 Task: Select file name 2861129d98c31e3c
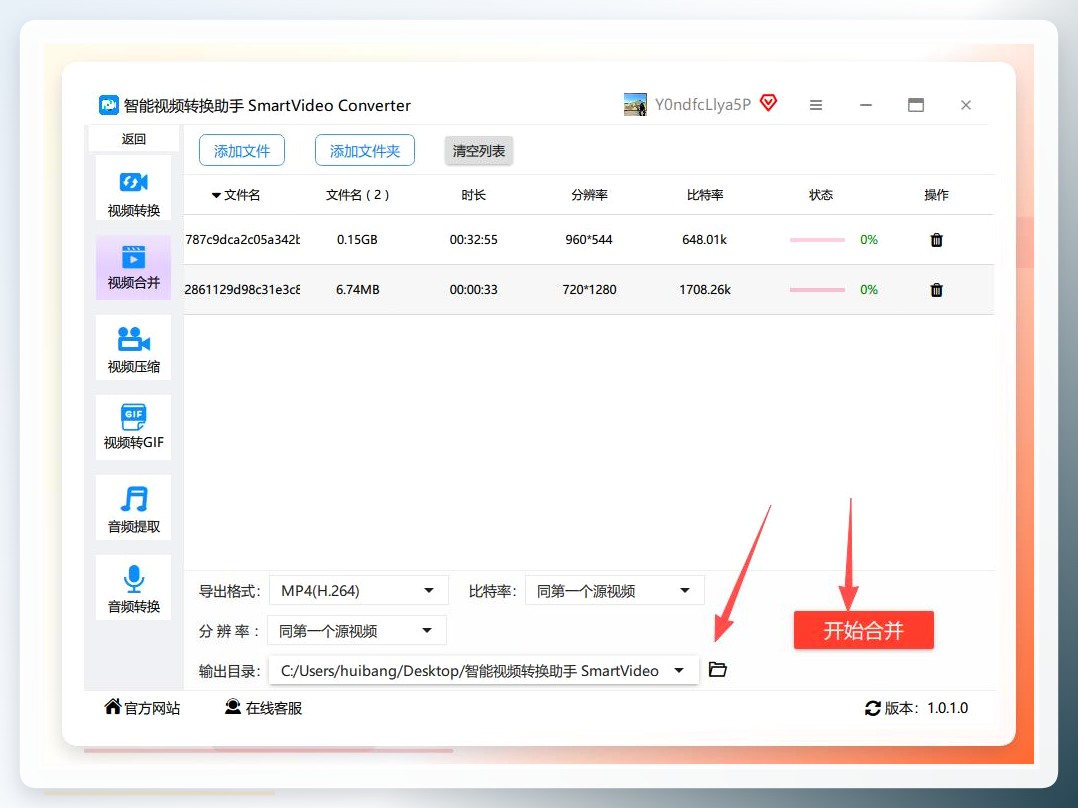[x=242, y=290]
